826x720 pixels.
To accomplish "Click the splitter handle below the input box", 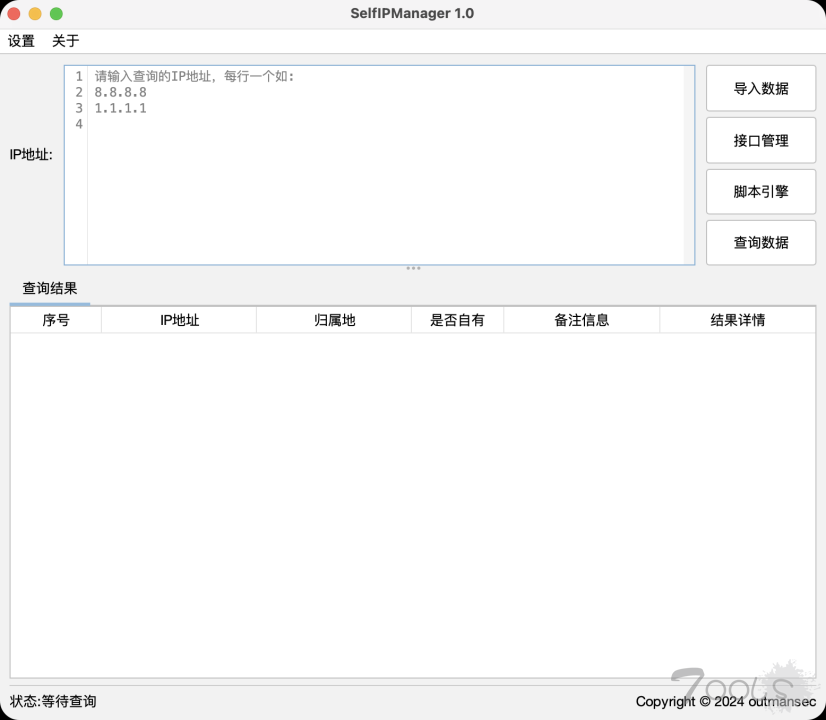I will coord(414,267).
